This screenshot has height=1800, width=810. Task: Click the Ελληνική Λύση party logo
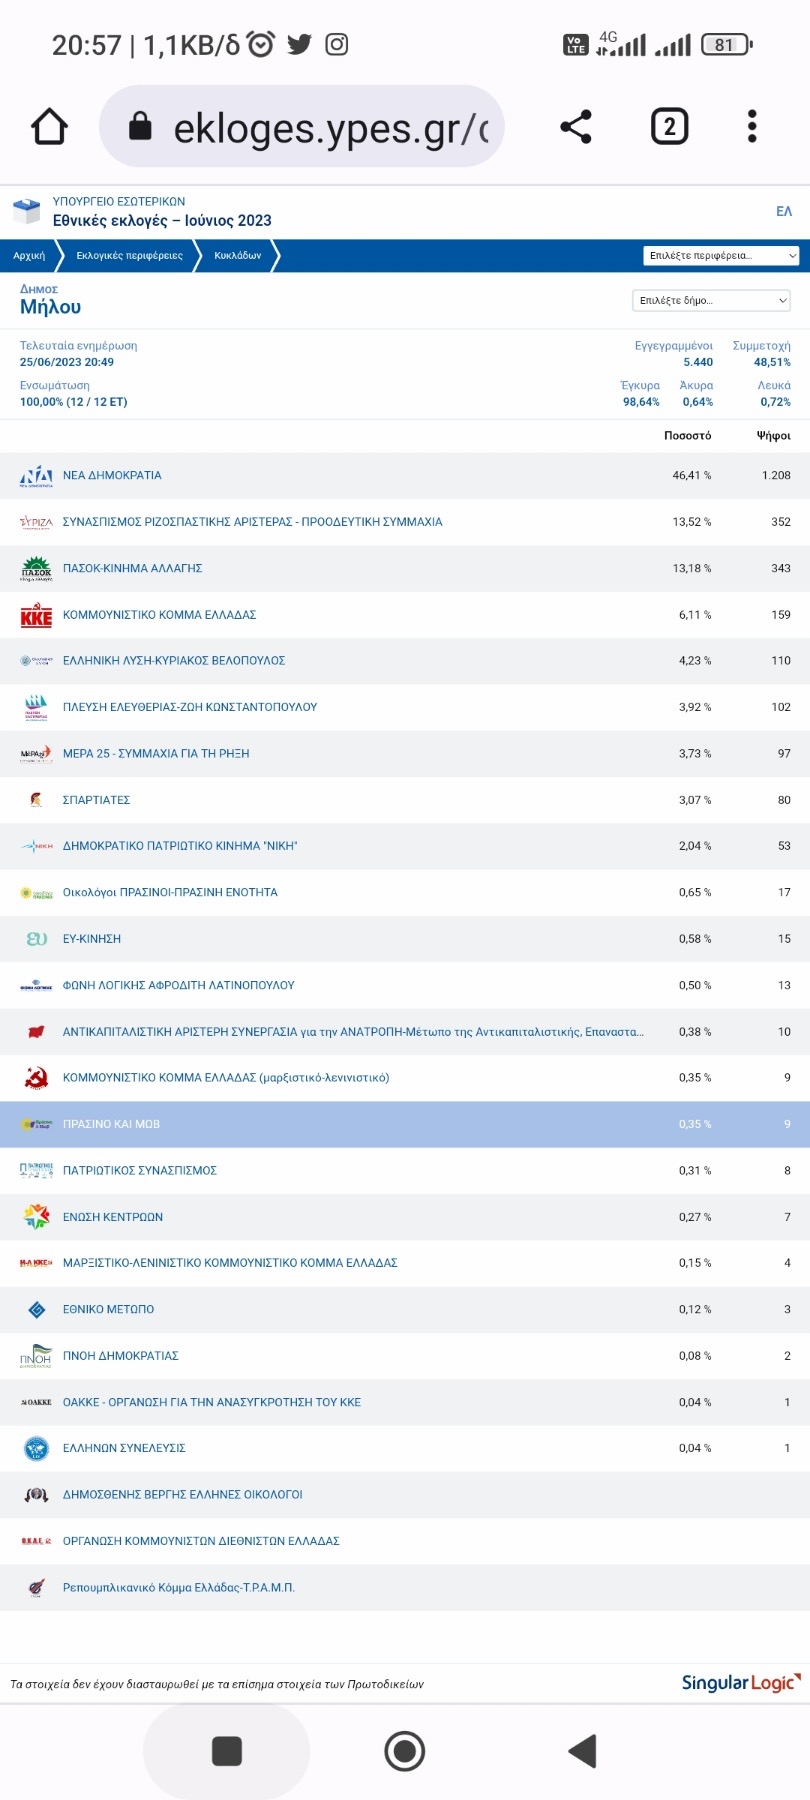click(x=36, y=661)
